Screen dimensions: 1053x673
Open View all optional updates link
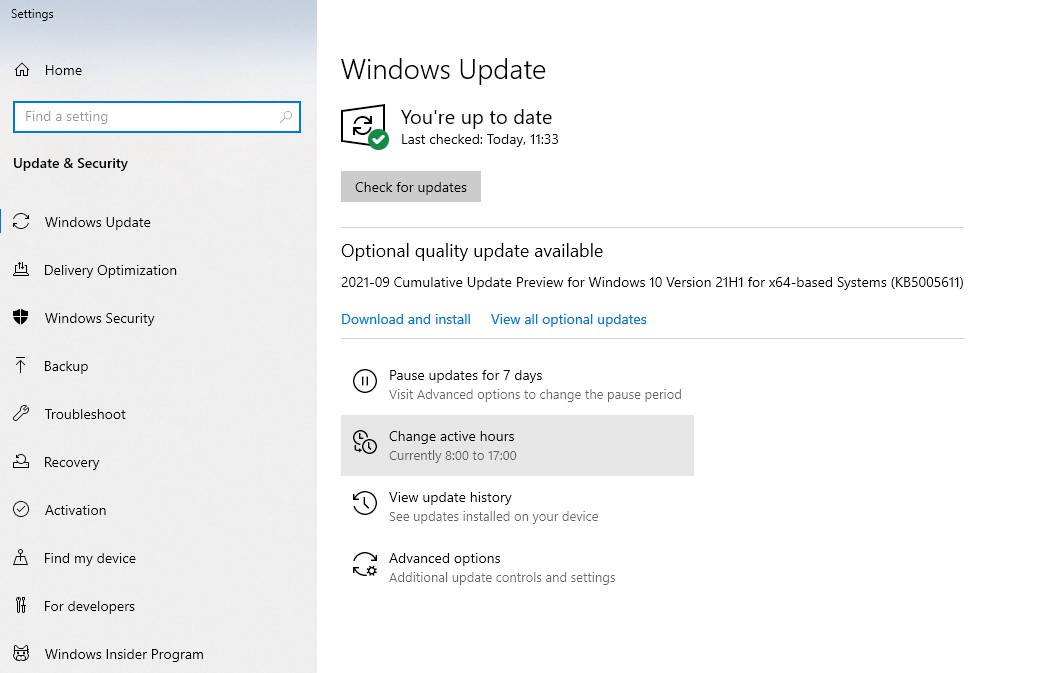[568, 319]
